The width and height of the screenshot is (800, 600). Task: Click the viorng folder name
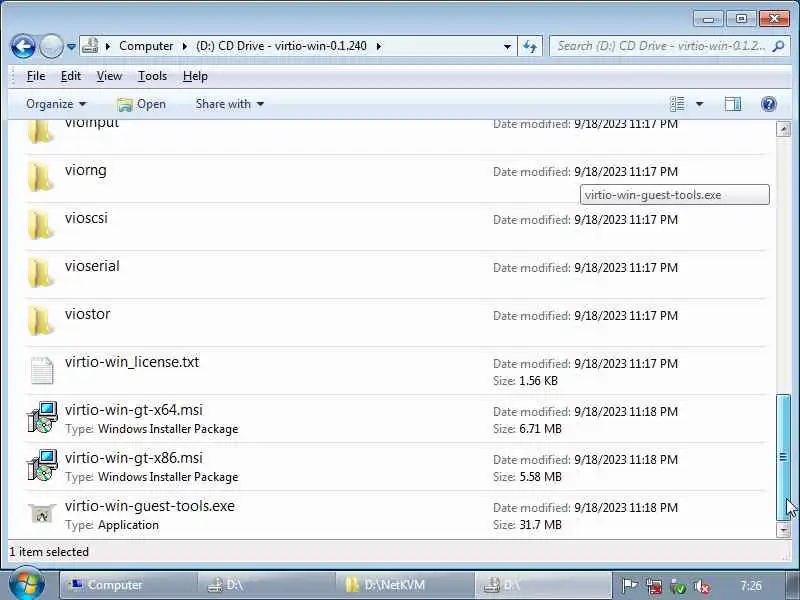86,170
